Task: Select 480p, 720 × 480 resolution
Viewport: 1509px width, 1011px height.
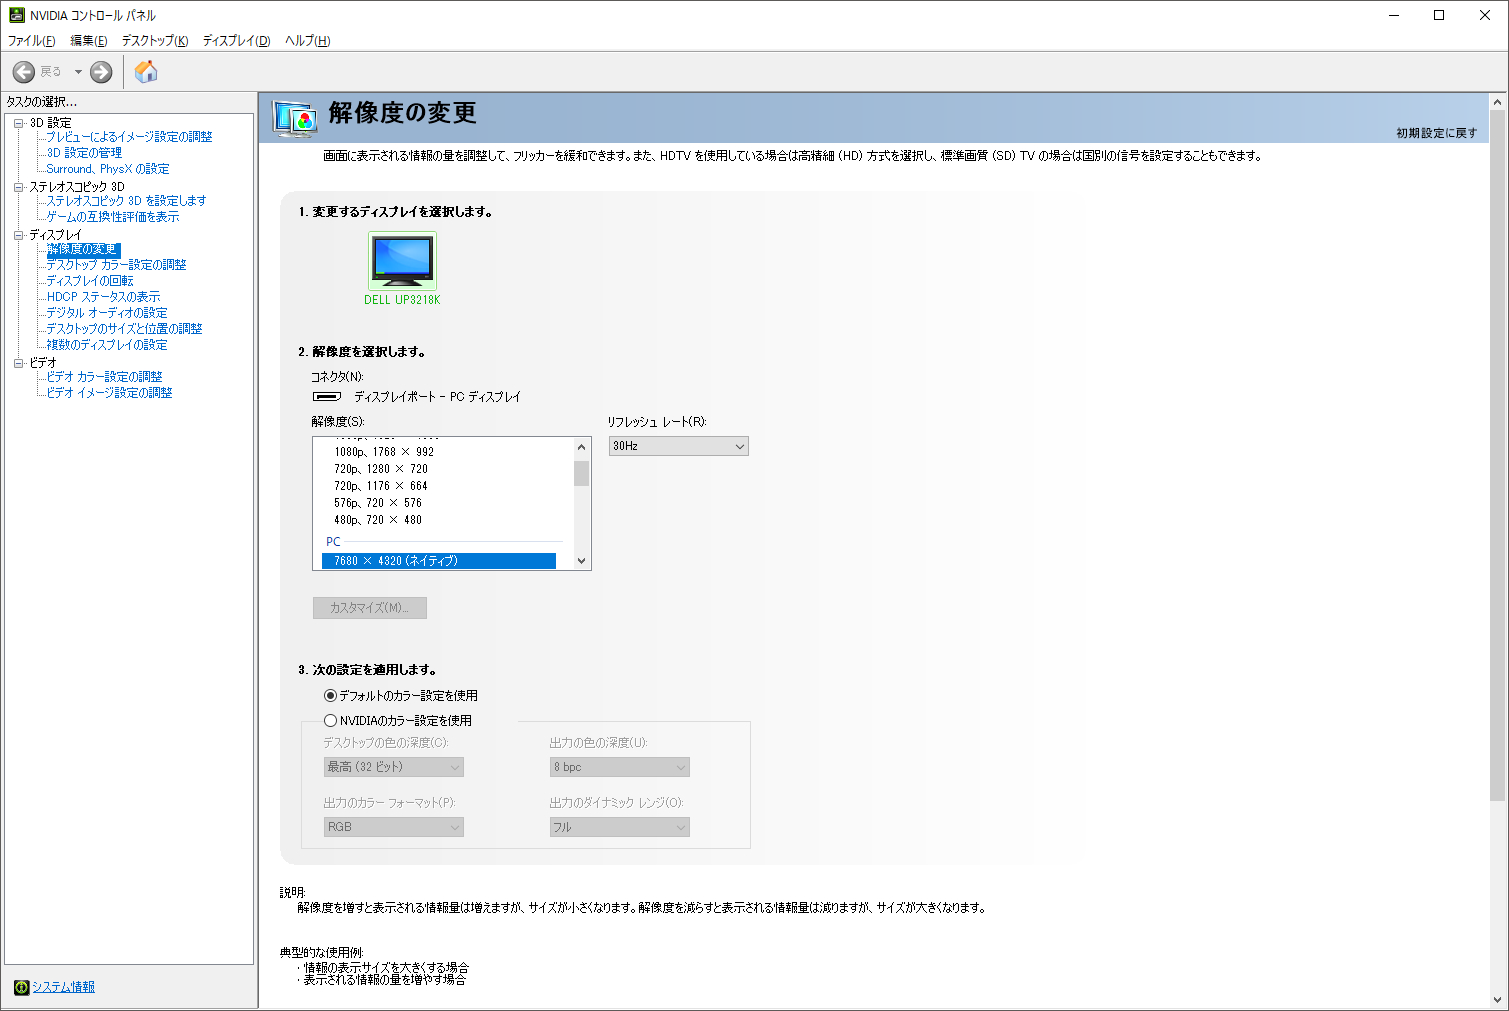Action: 378,520
